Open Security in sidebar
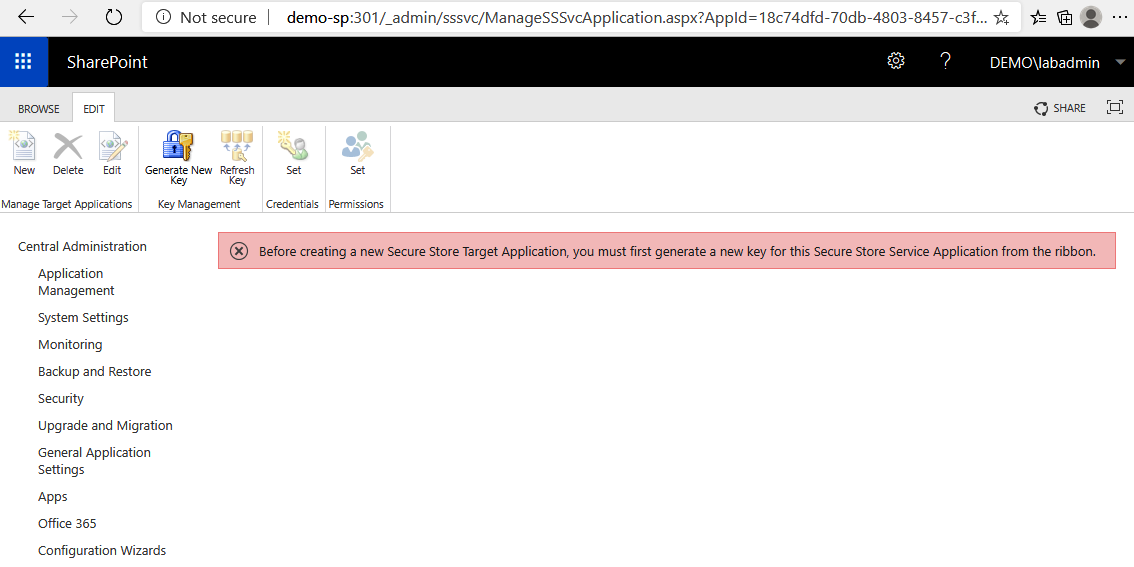The width and height of the screenshot is (1134, 567). point(61,398)
